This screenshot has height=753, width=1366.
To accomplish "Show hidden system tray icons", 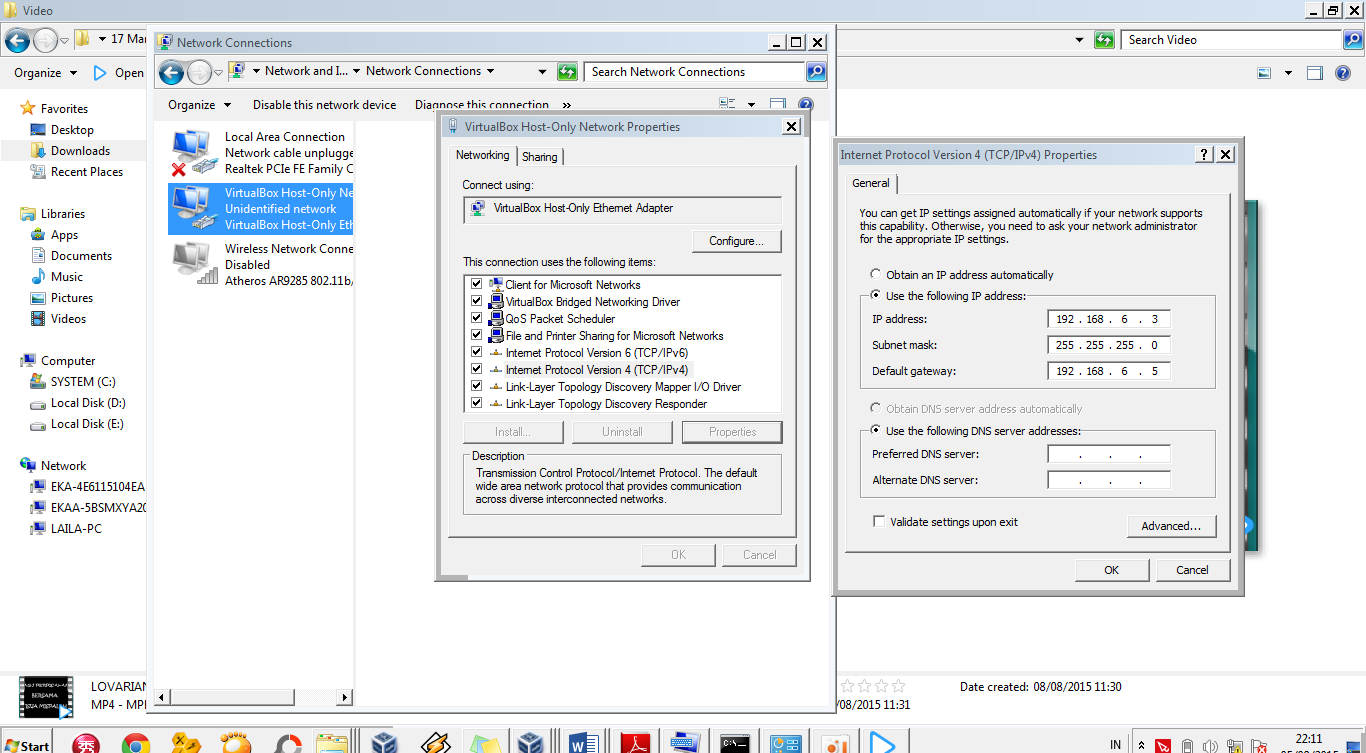I will click(1141, 745).
